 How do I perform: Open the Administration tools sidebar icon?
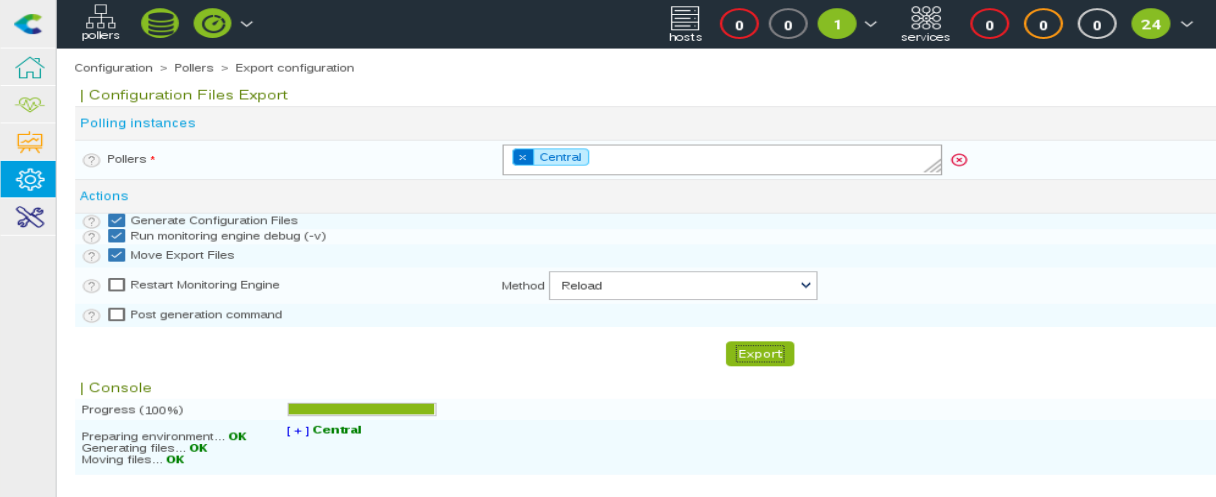(29, 217)
